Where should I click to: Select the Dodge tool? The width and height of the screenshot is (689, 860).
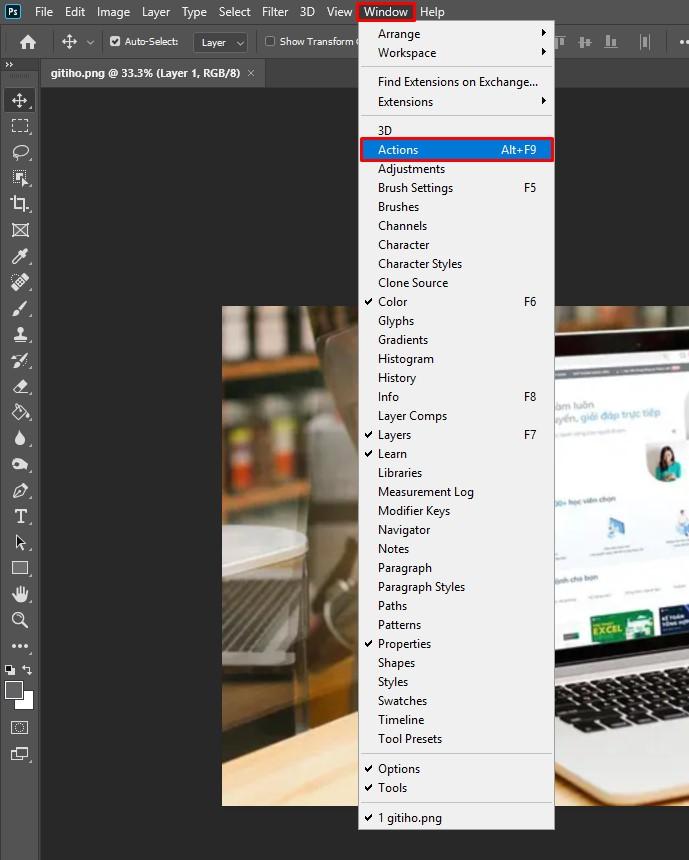pos(20,465)
